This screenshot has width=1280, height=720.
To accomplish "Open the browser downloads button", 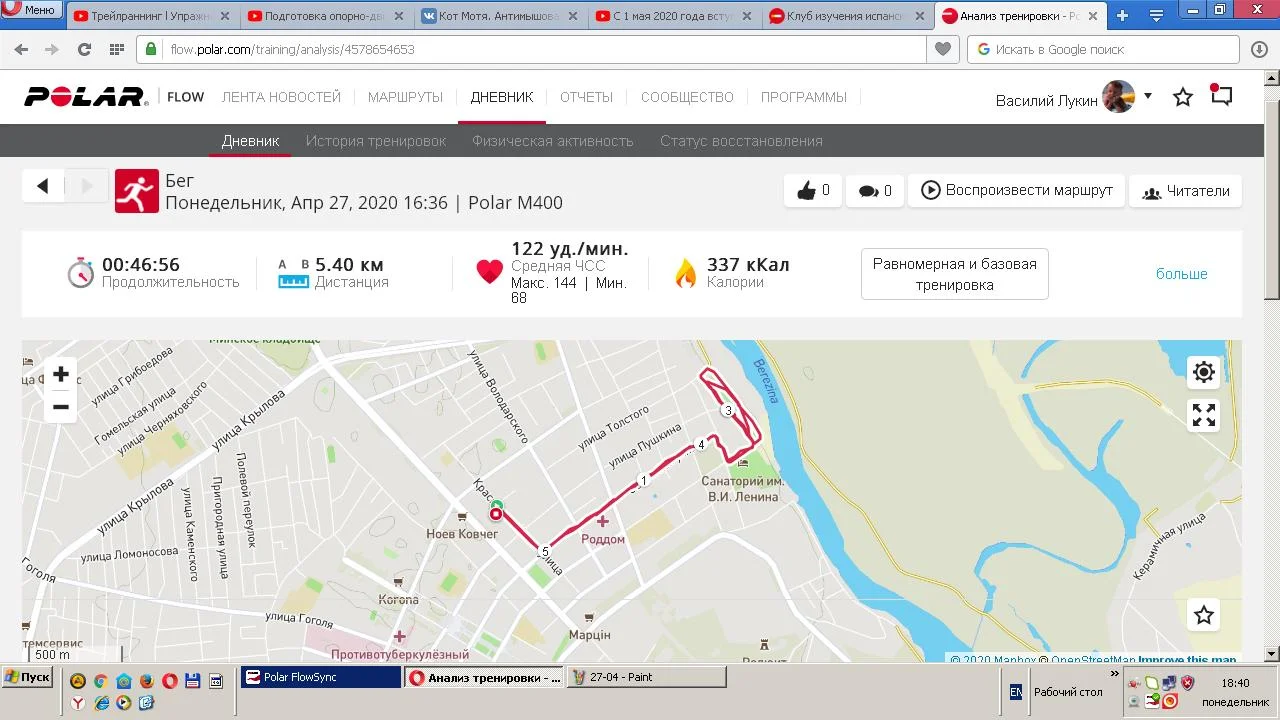I will point(1259,49).
